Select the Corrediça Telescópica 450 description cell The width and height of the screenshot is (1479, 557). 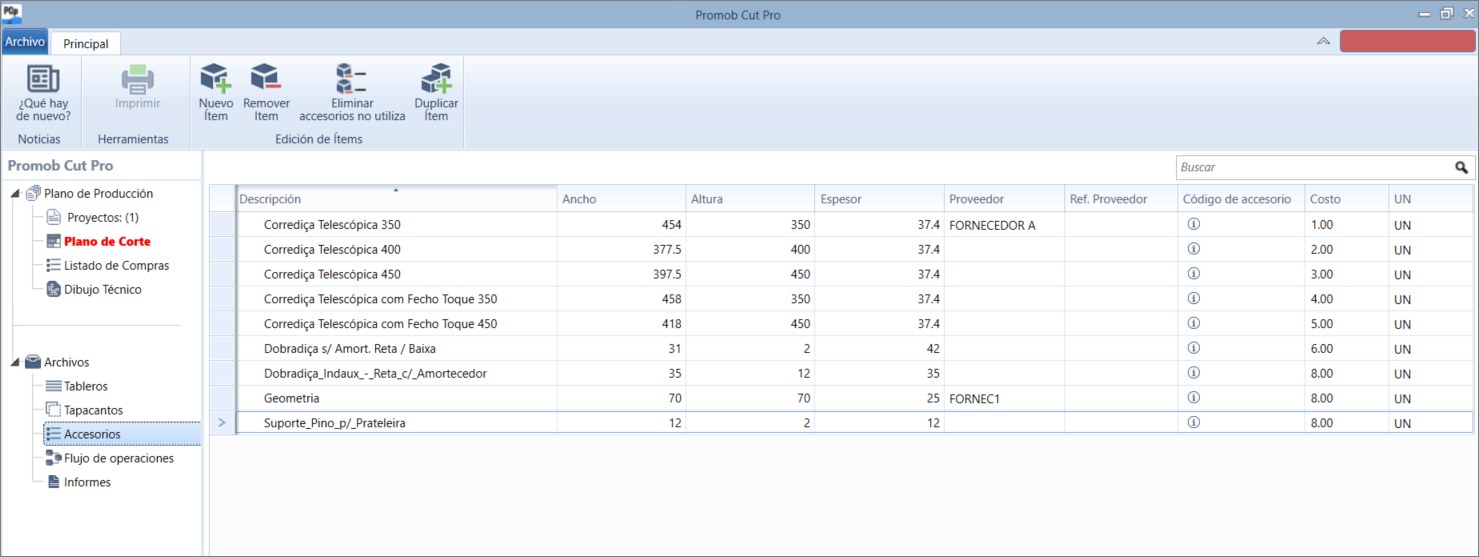coord(396,274)
